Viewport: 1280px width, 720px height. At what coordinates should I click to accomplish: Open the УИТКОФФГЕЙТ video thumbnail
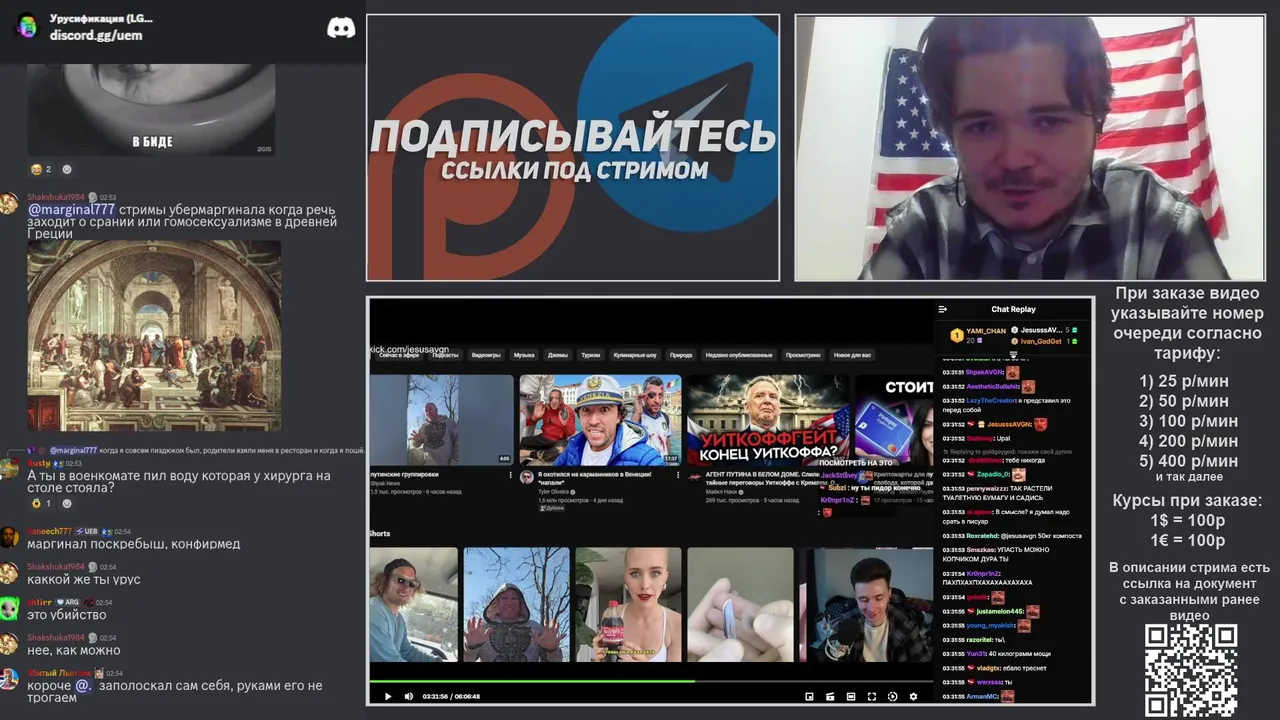(x=767, y=420)
